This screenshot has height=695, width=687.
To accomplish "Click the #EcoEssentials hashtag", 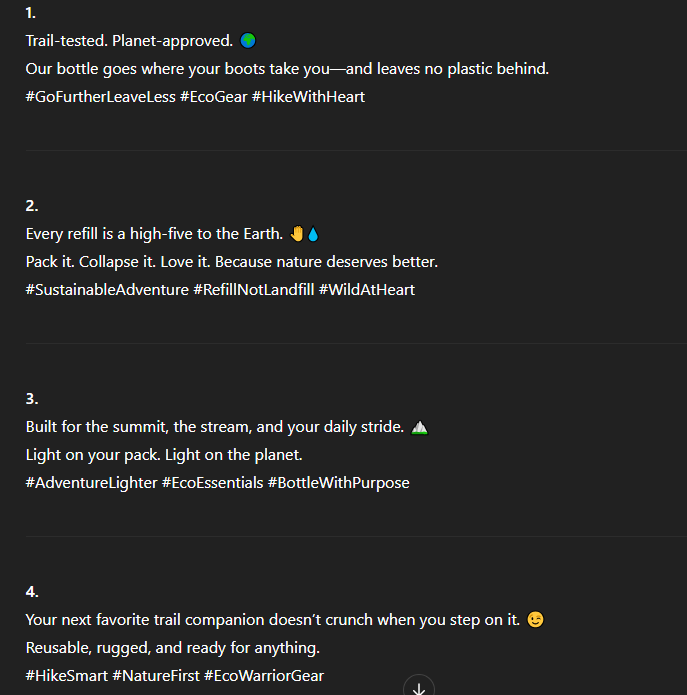I will click(x=213, y=483).
